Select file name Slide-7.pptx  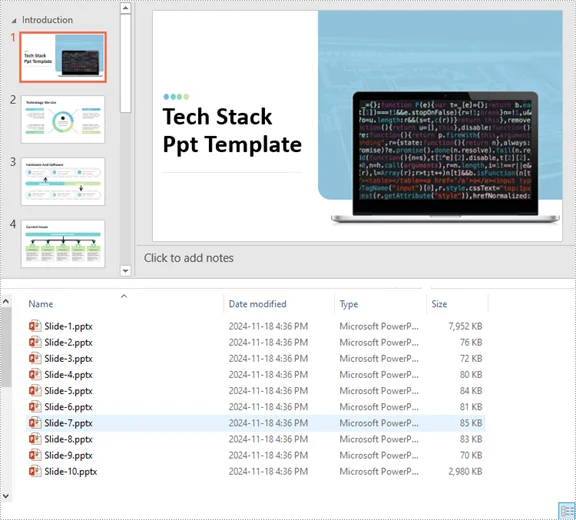68,423
